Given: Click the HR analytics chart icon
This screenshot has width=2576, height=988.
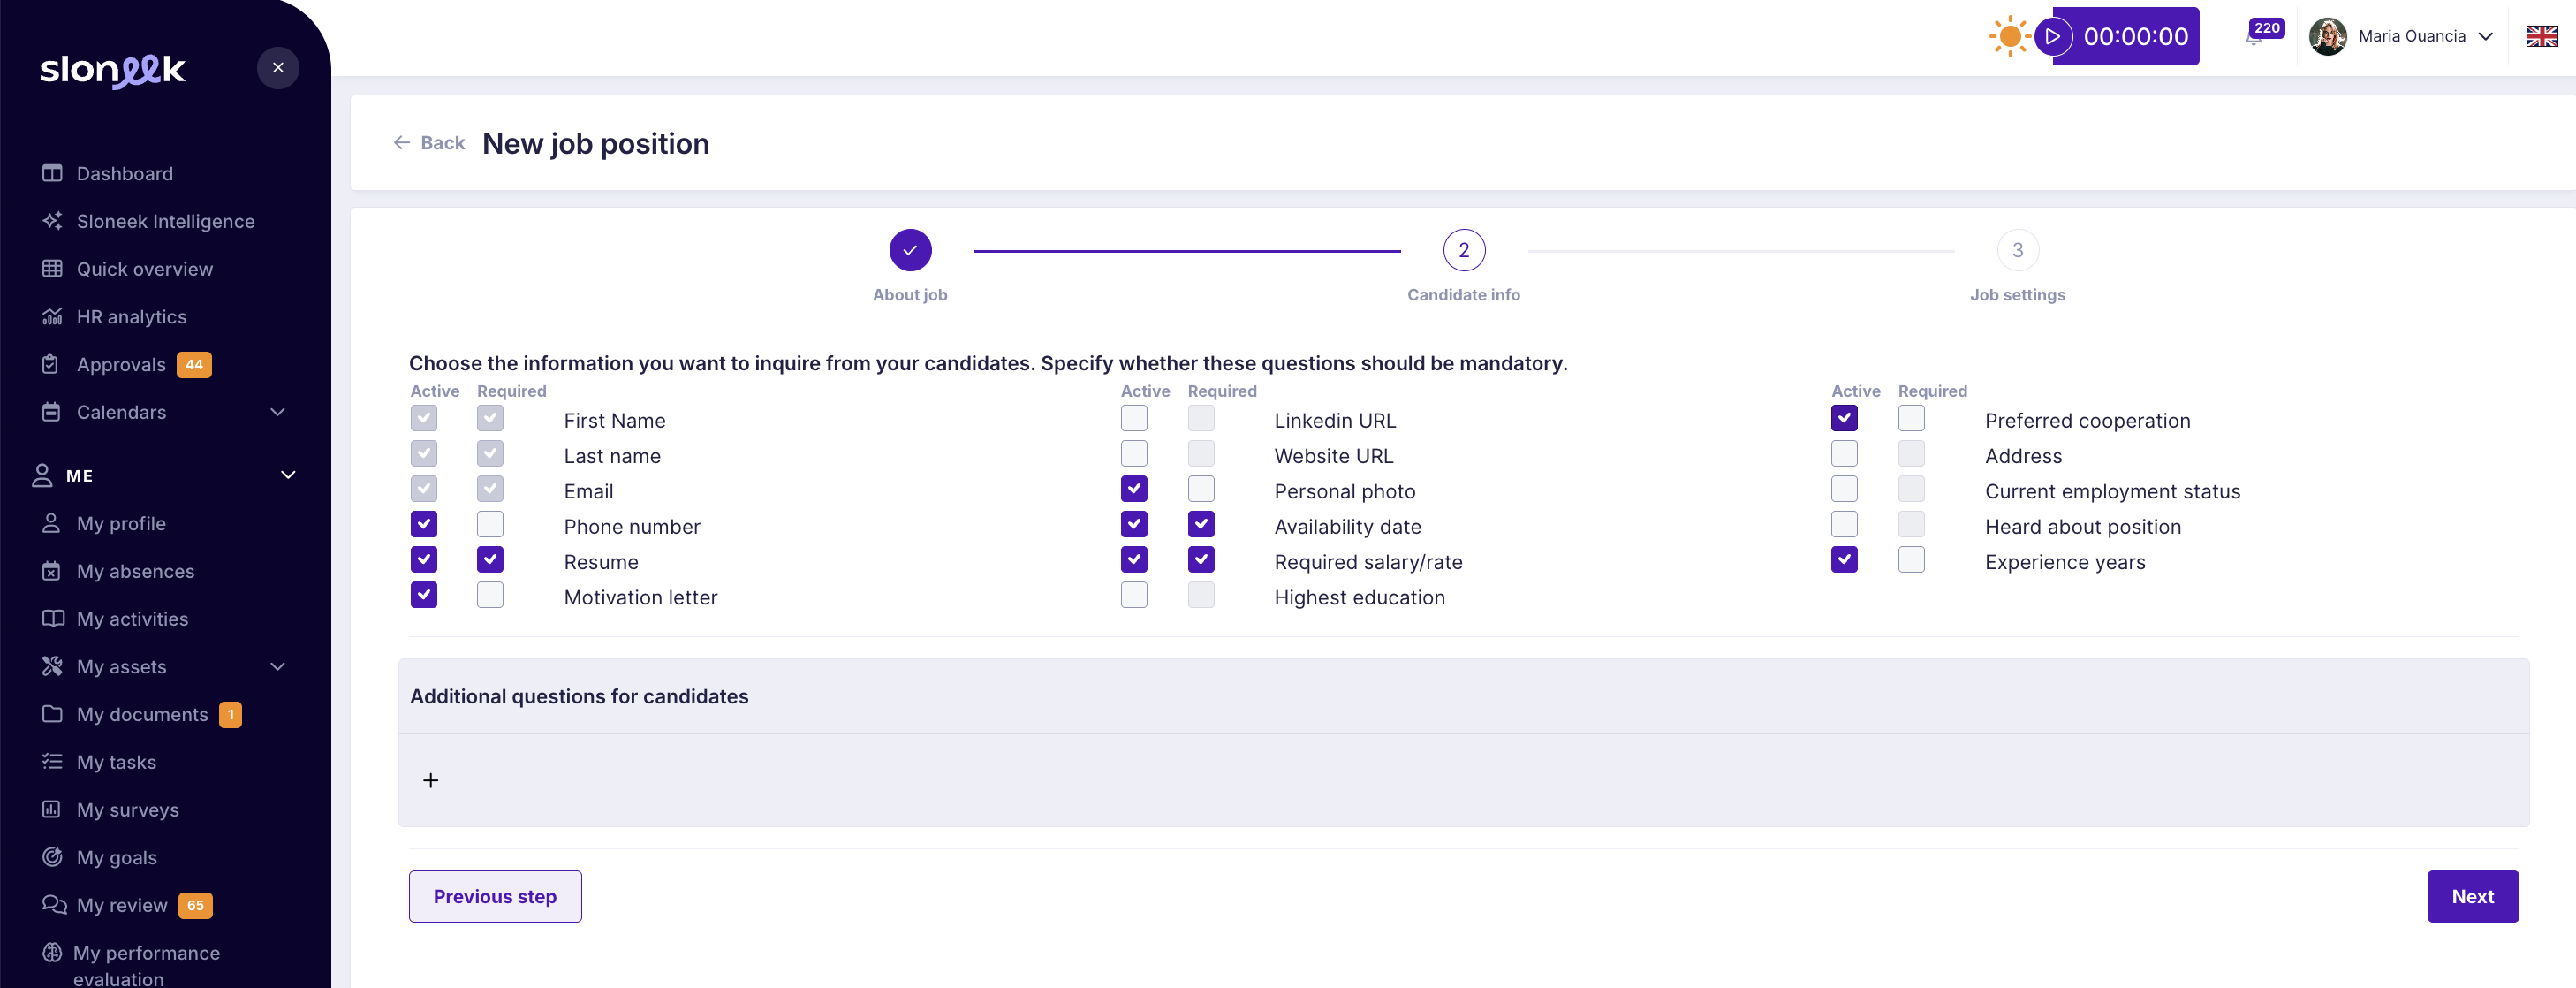Looking at the screenshot, I should coord(52,317).
